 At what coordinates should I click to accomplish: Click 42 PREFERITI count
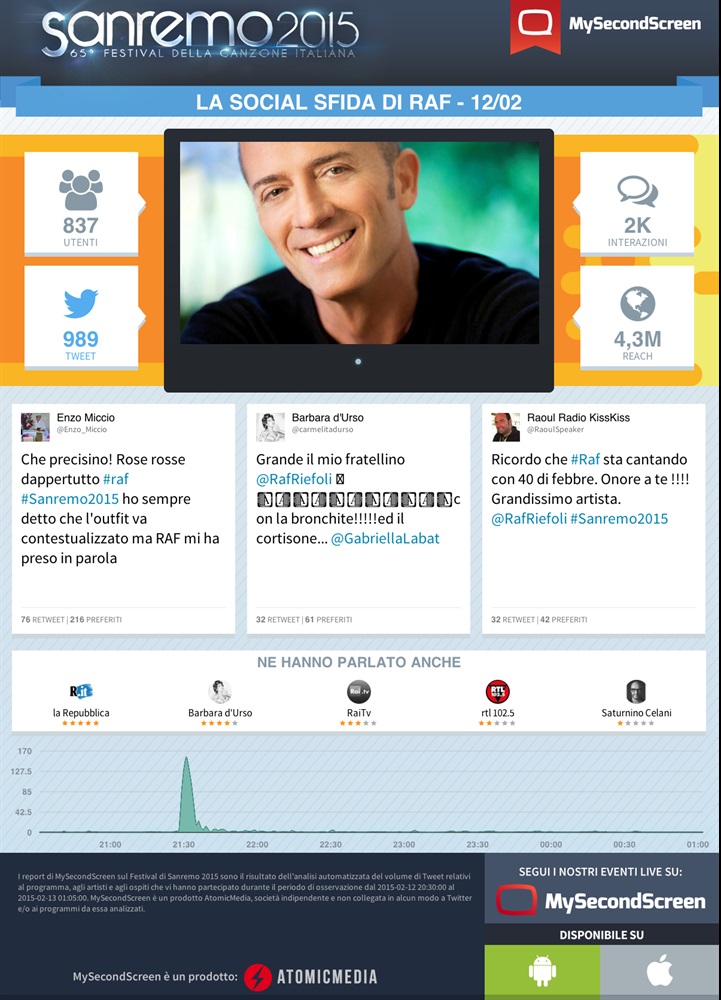tap(564, 619)
